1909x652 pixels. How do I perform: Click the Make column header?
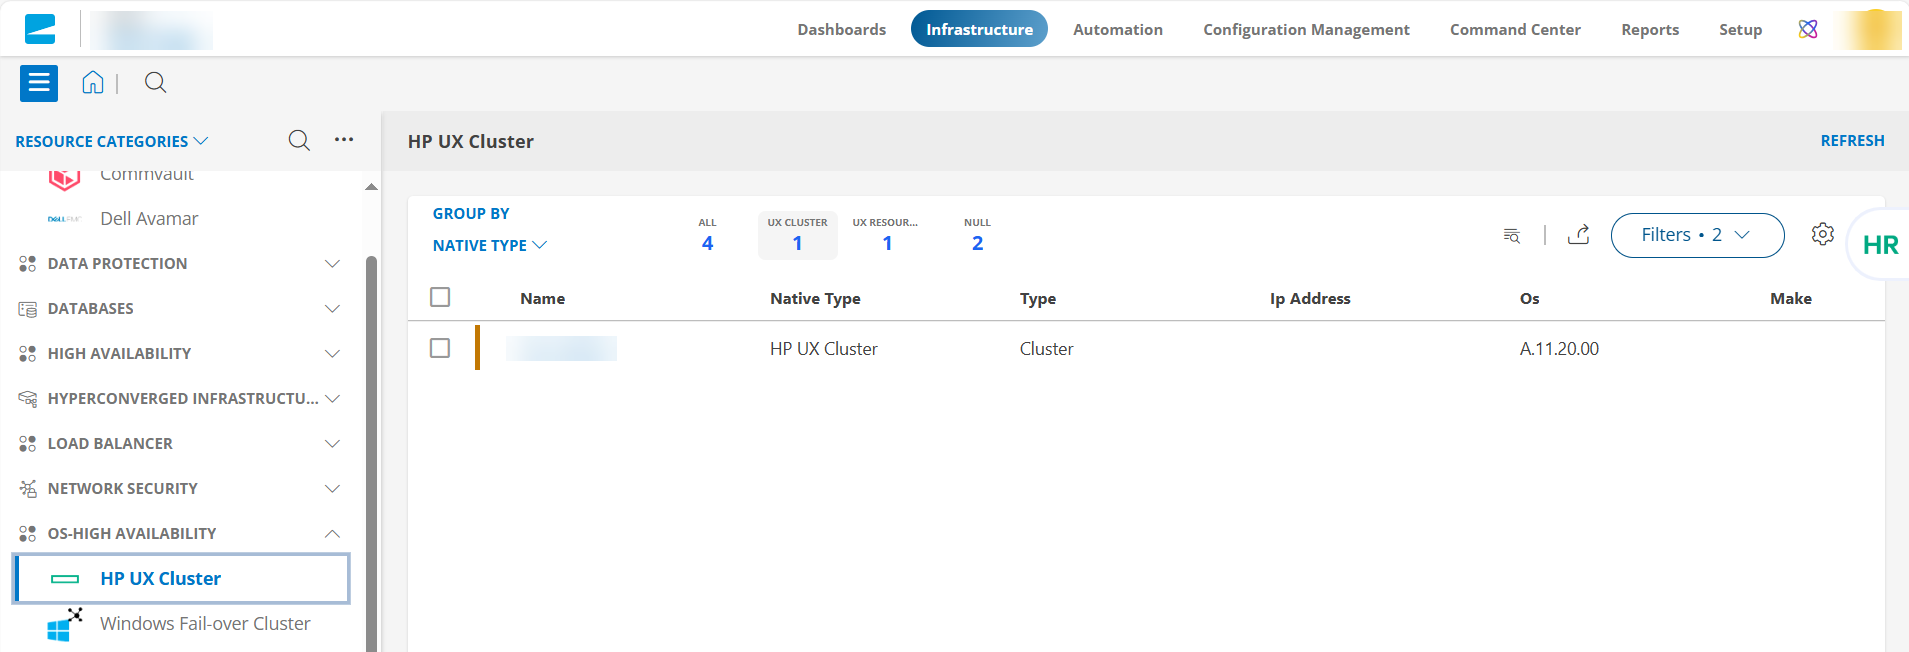[x=1790, y=298]
